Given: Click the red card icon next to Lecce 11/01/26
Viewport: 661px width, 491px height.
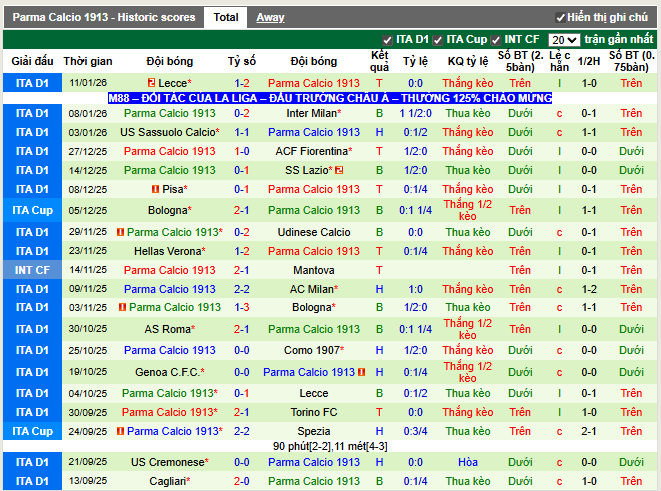Looking at the screenshot, I should 151,83.
